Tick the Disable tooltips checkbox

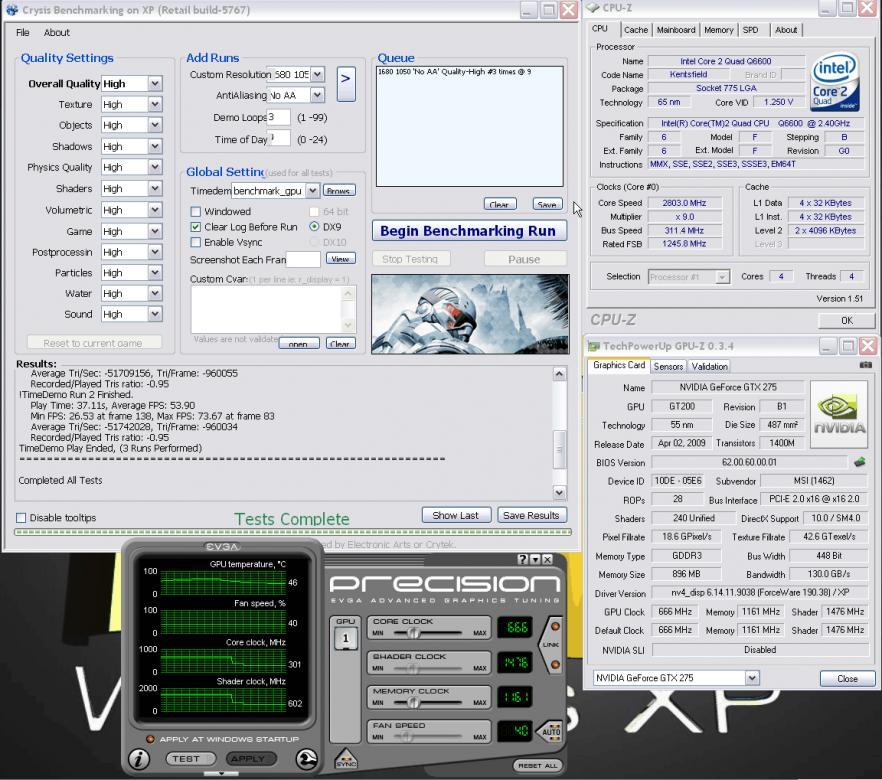click(21, 517)
